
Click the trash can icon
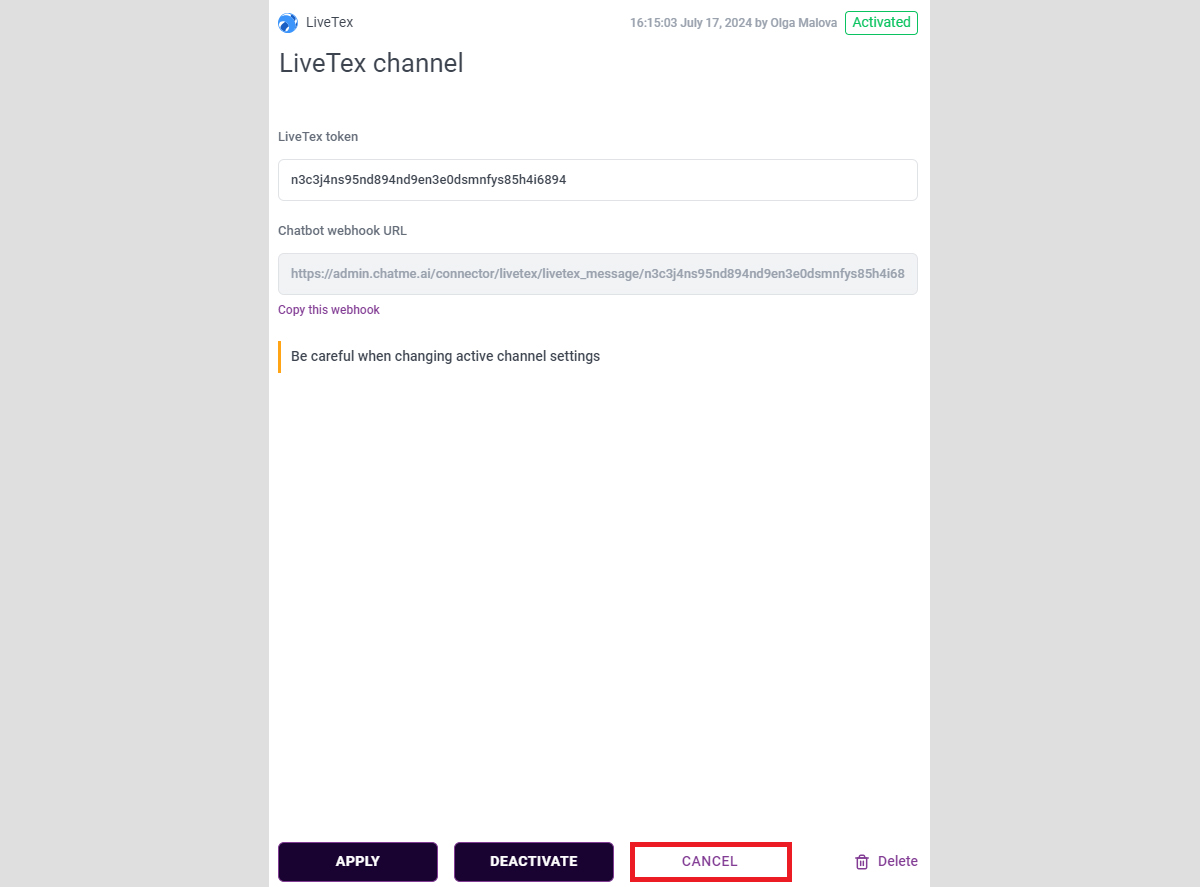(862, 862)
